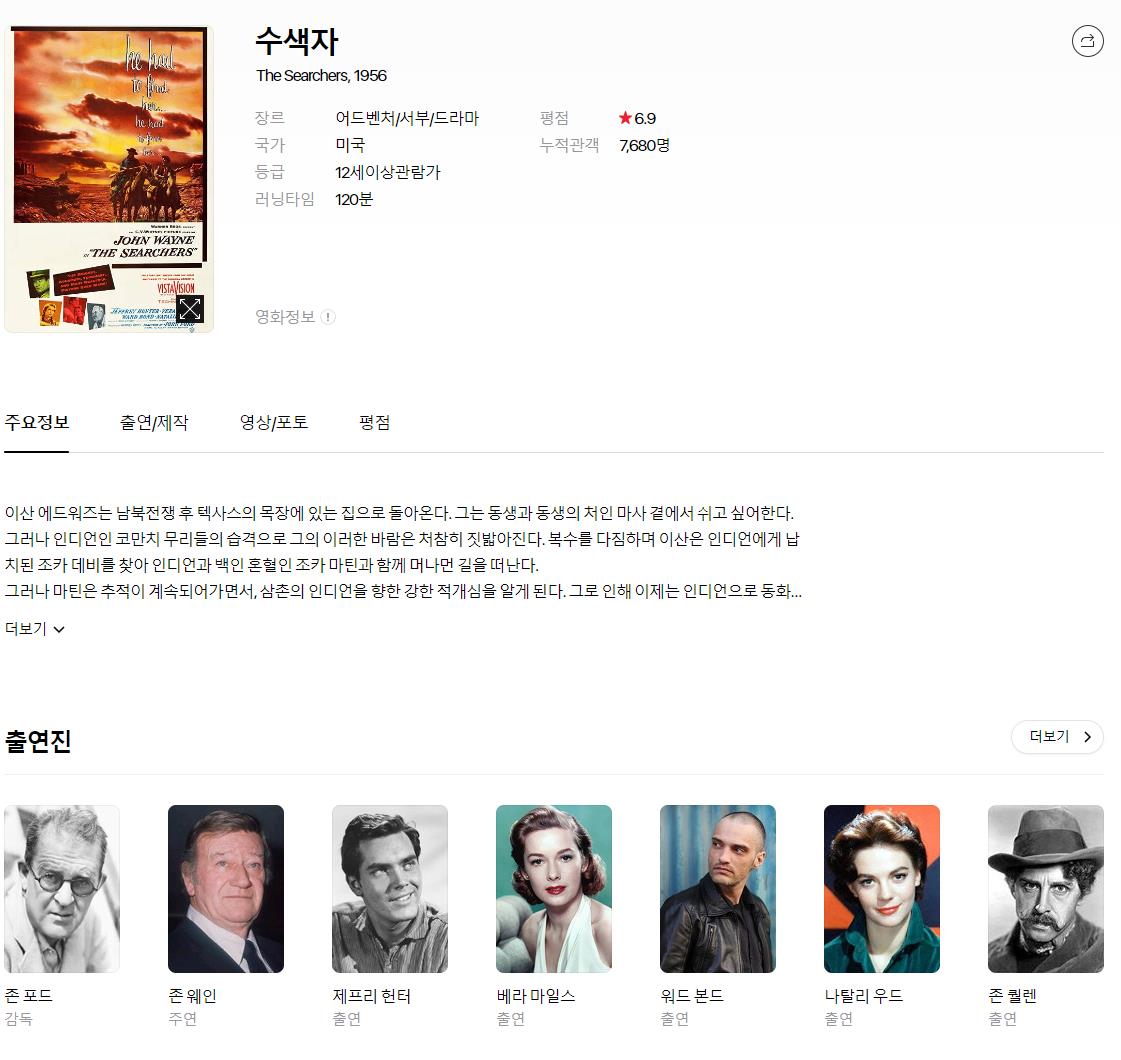Screen dimensions: 1121x1060
Task: Expand the synopsis with 더보기
Action: (35, 629)
